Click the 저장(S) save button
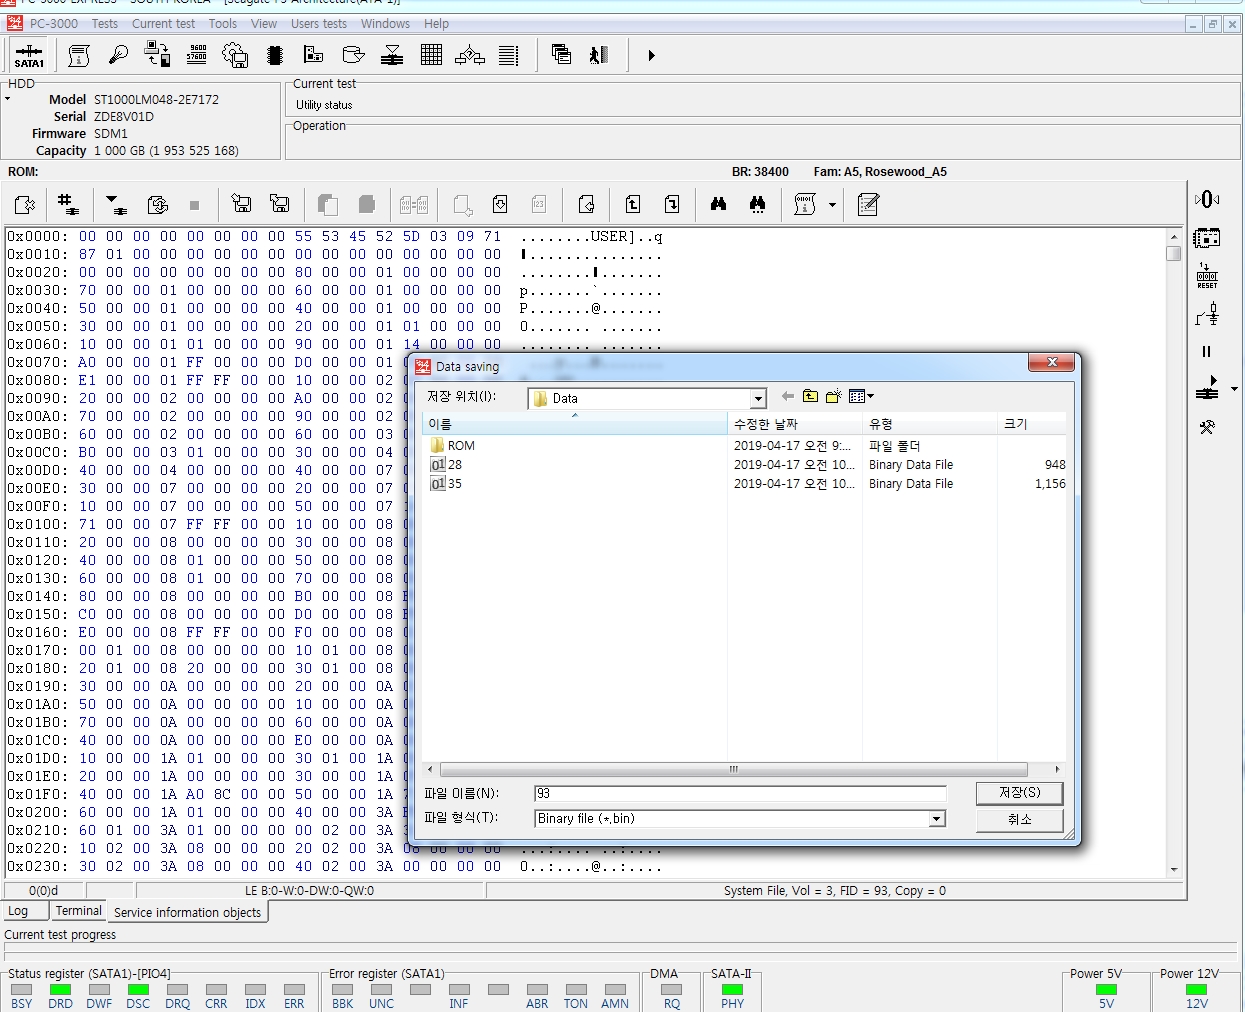 tap(1019, 792)
